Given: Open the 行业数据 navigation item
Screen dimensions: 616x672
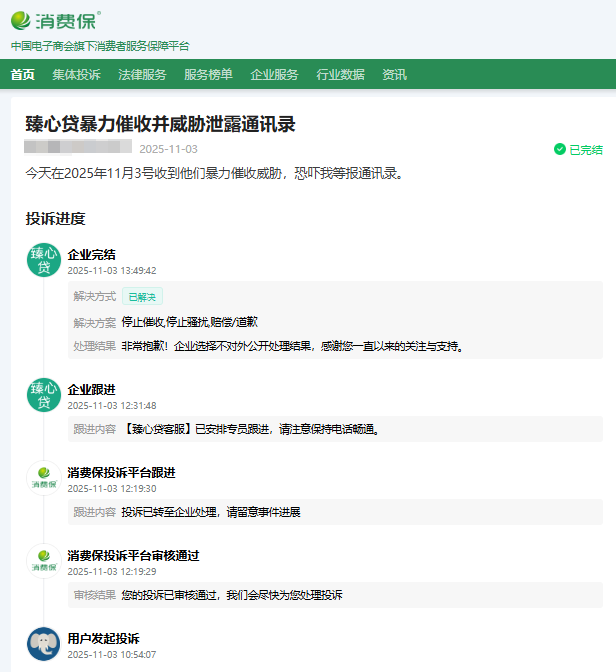Looking at the screenshot, I should (x=340, y=75).
